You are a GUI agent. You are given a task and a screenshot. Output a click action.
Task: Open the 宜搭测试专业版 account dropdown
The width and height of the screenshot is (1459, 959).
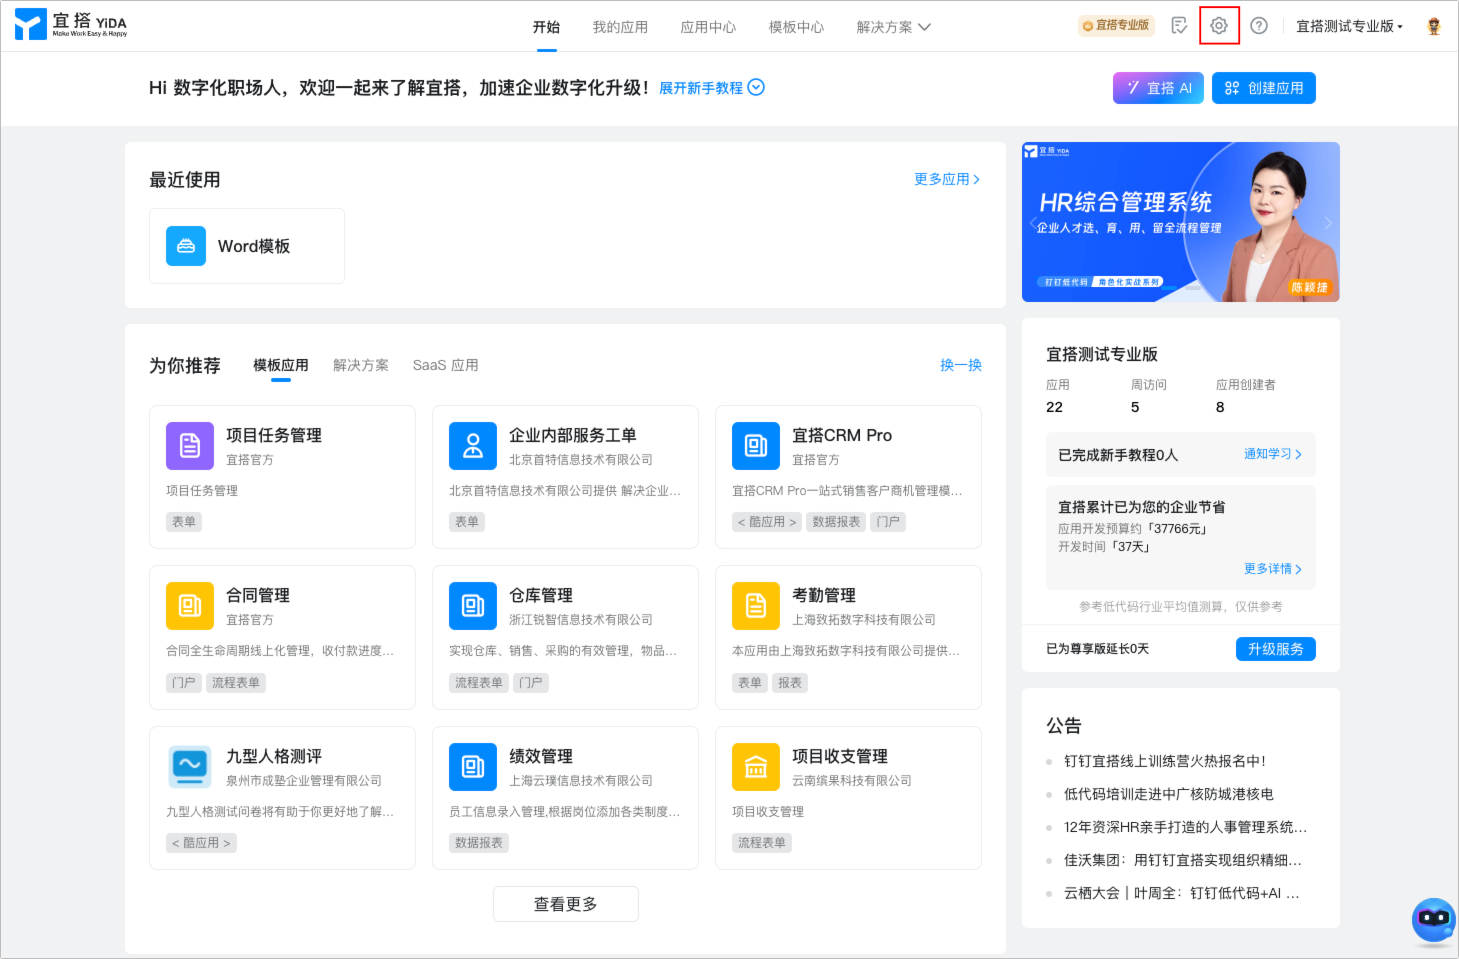pyautogui.click(x=1349, y=26)
